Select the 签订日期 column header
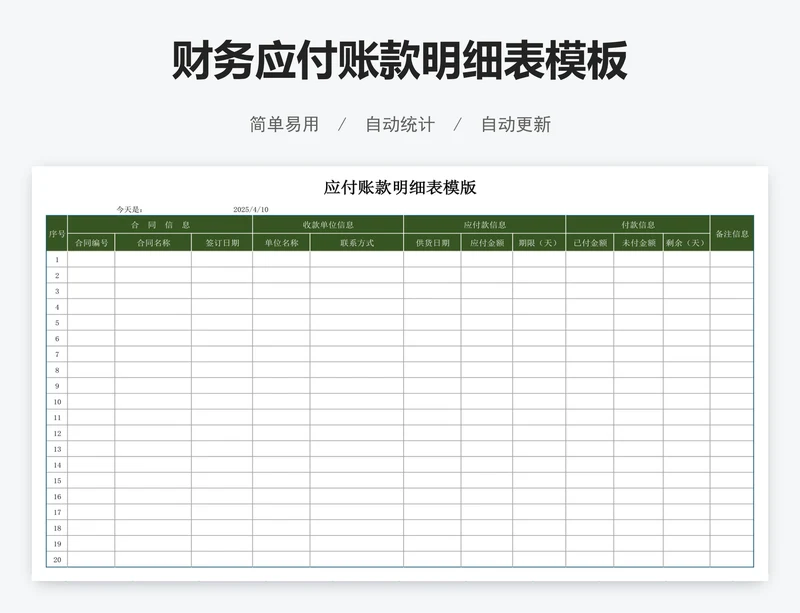The width and height of the screenshot is (800, 613). click(222, 243)
